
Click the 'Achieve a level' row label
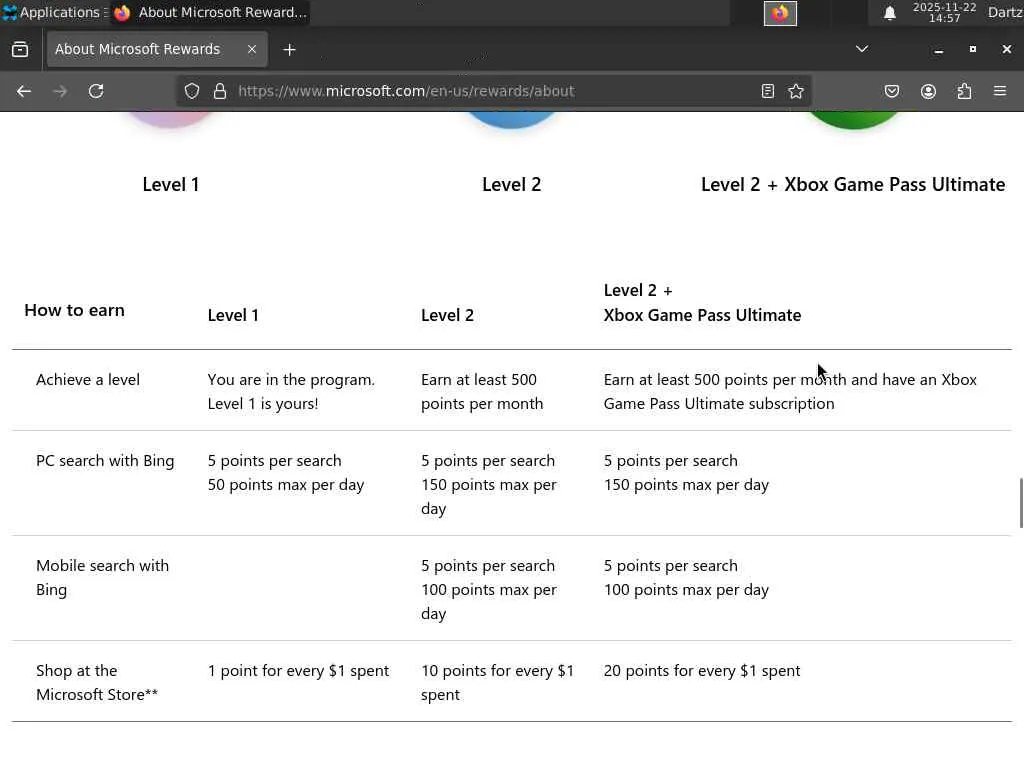tap(88, 380)
